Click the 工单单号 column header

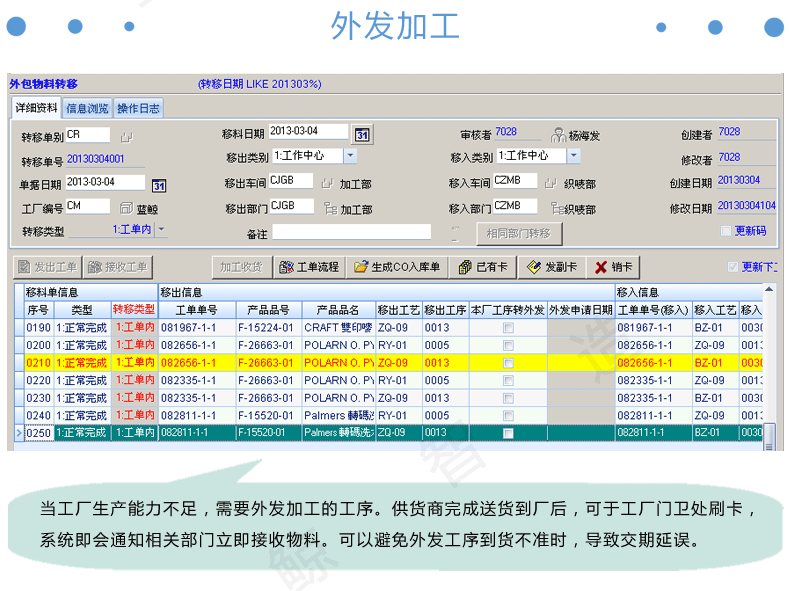coord(196,310)
